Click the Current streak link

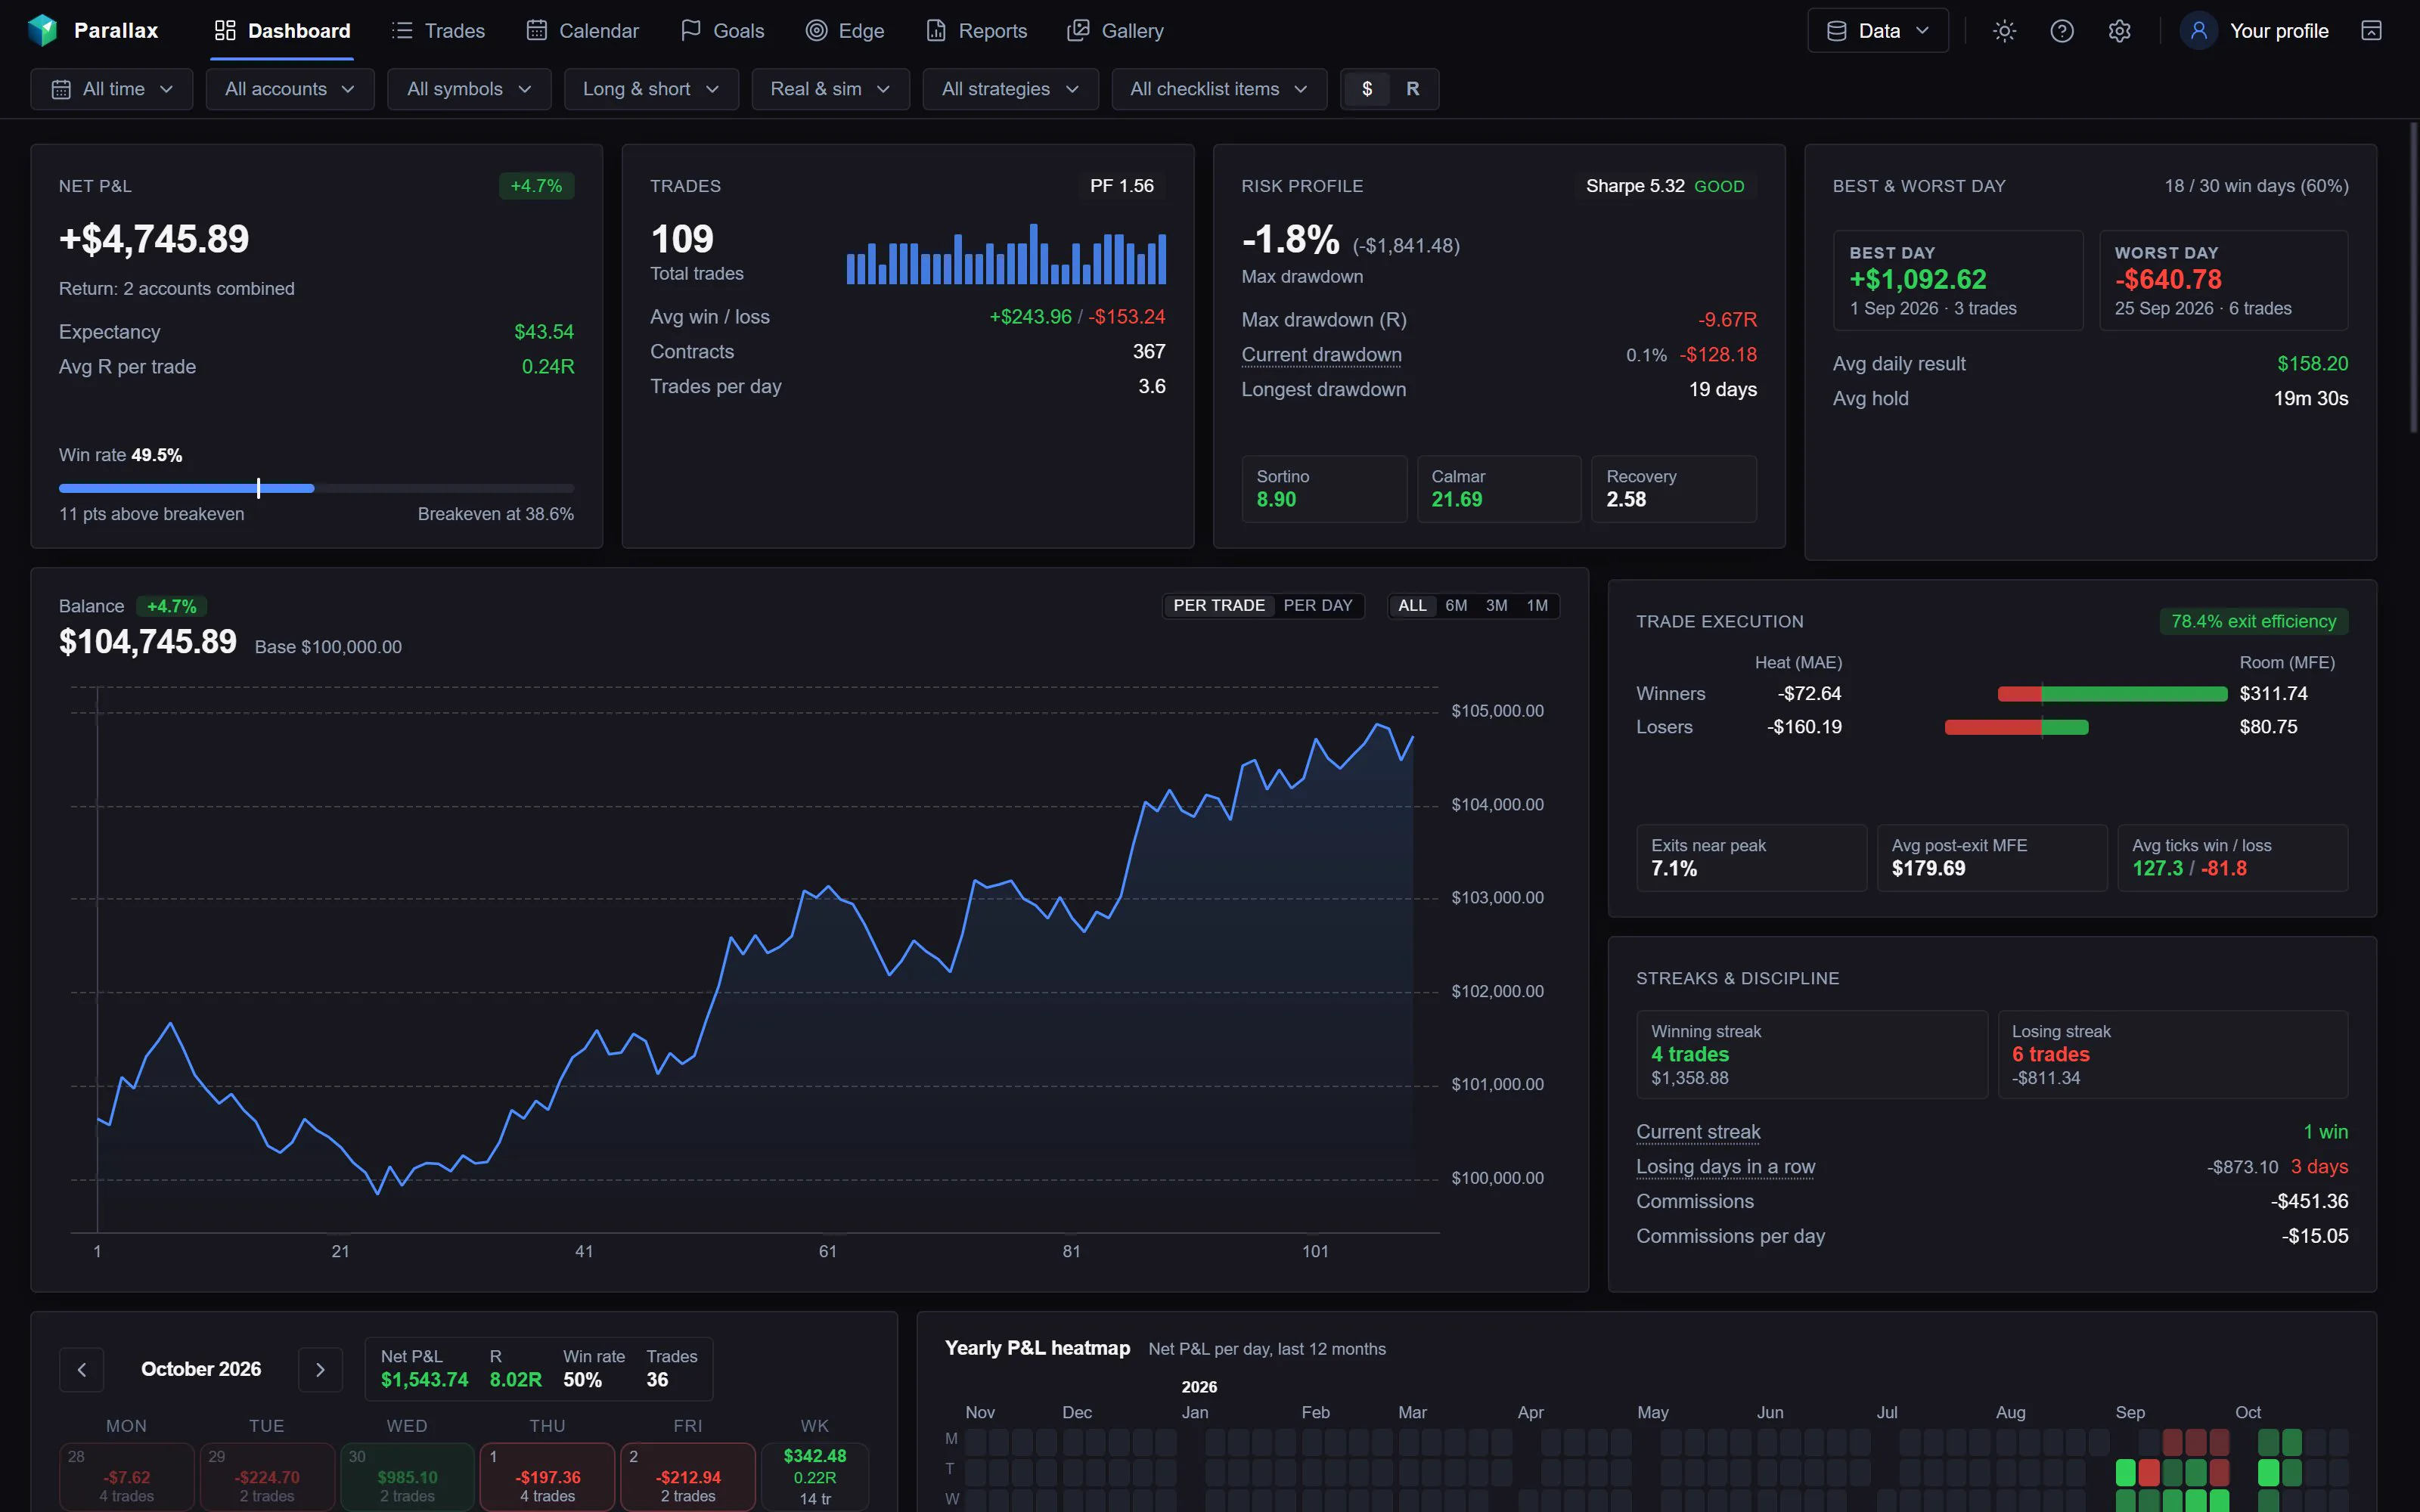pyautogui.click(x=1698, y=1132)
